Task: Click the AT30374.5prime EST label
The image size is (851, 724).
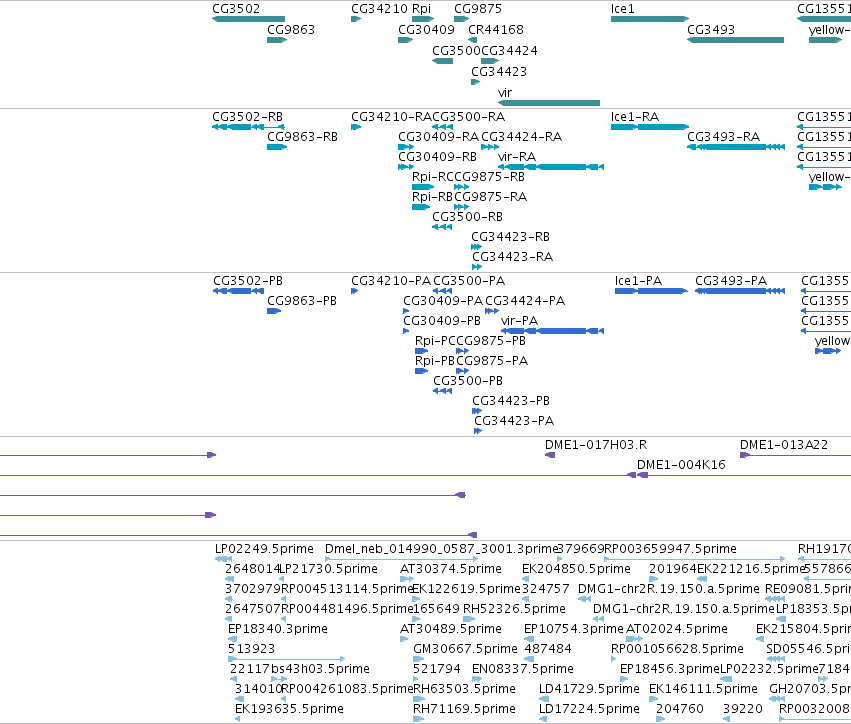Action: [451, 569]
